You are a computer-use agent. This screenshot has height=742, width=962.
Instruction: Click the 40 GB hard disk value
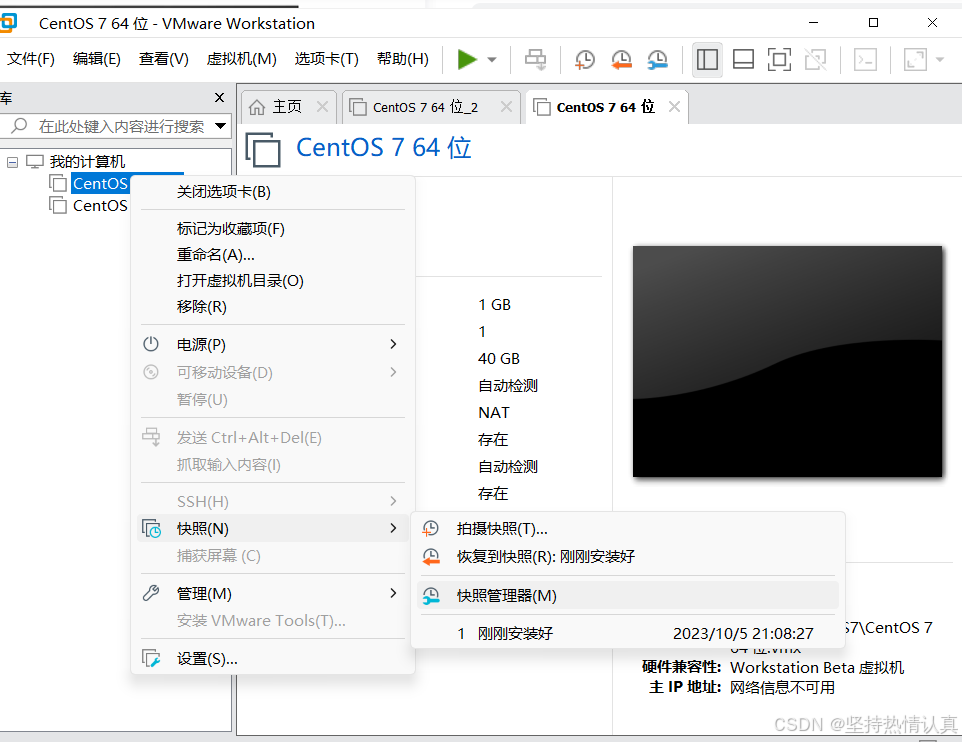coord(499,358)
